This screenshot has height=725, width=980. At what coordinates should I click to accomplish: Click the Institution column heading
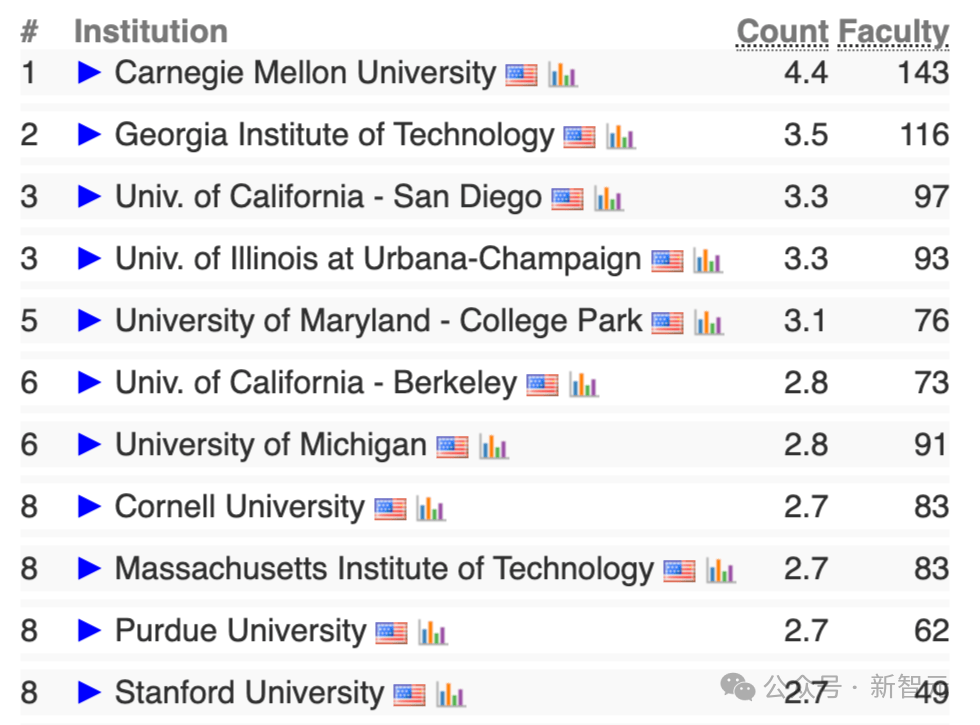pos(151,32)
